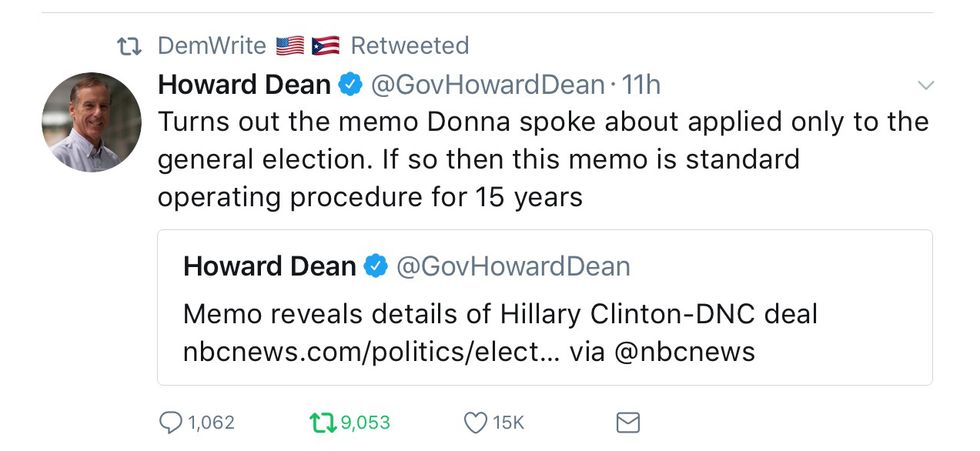Viewport: 980px width, 451px height.
Task: Like the tweet with heart icon
Action: tap(476, 423)
